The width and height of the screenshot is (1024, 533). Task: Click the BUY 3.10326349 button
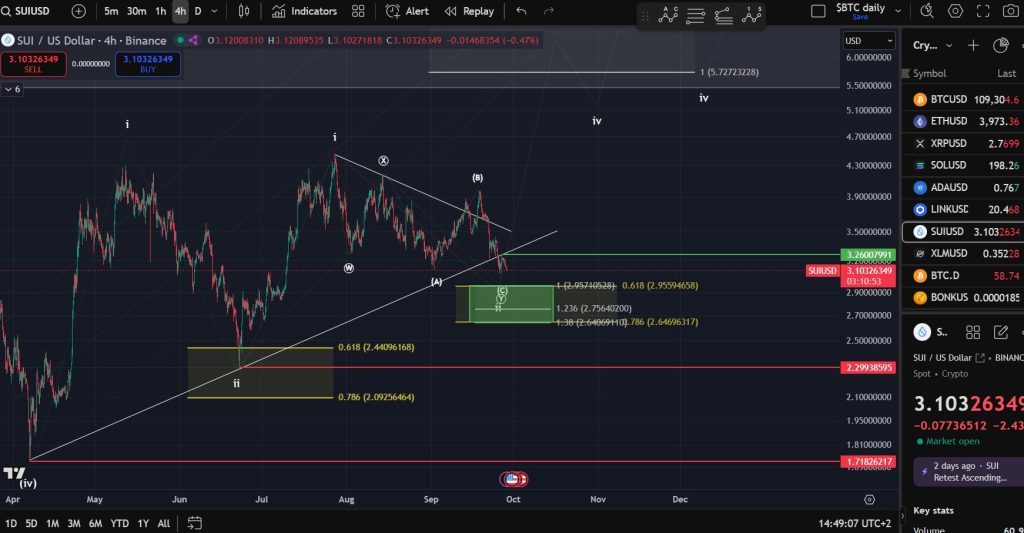point(148,64)
